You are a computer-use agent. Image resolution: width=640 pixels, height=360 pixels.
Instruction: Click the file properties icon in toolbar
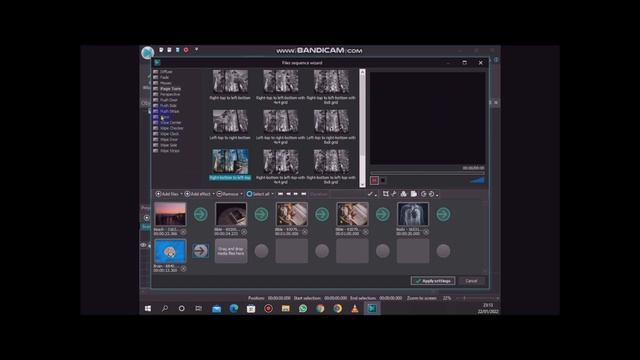pos(413,194)
